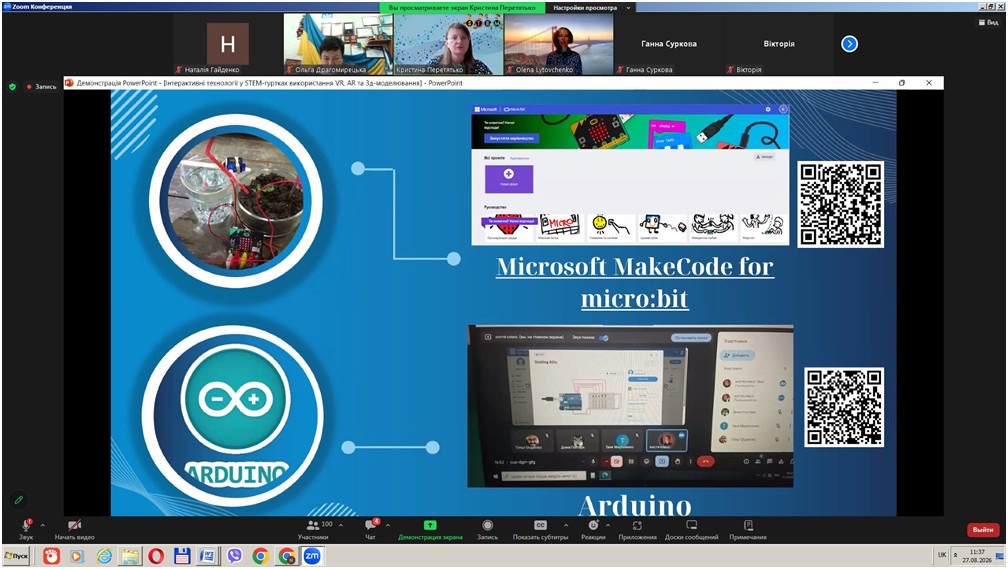The image size is (1008, 569).
Task: Open the red screen recorder taskbar icon
Action: (x=51, y=555)
